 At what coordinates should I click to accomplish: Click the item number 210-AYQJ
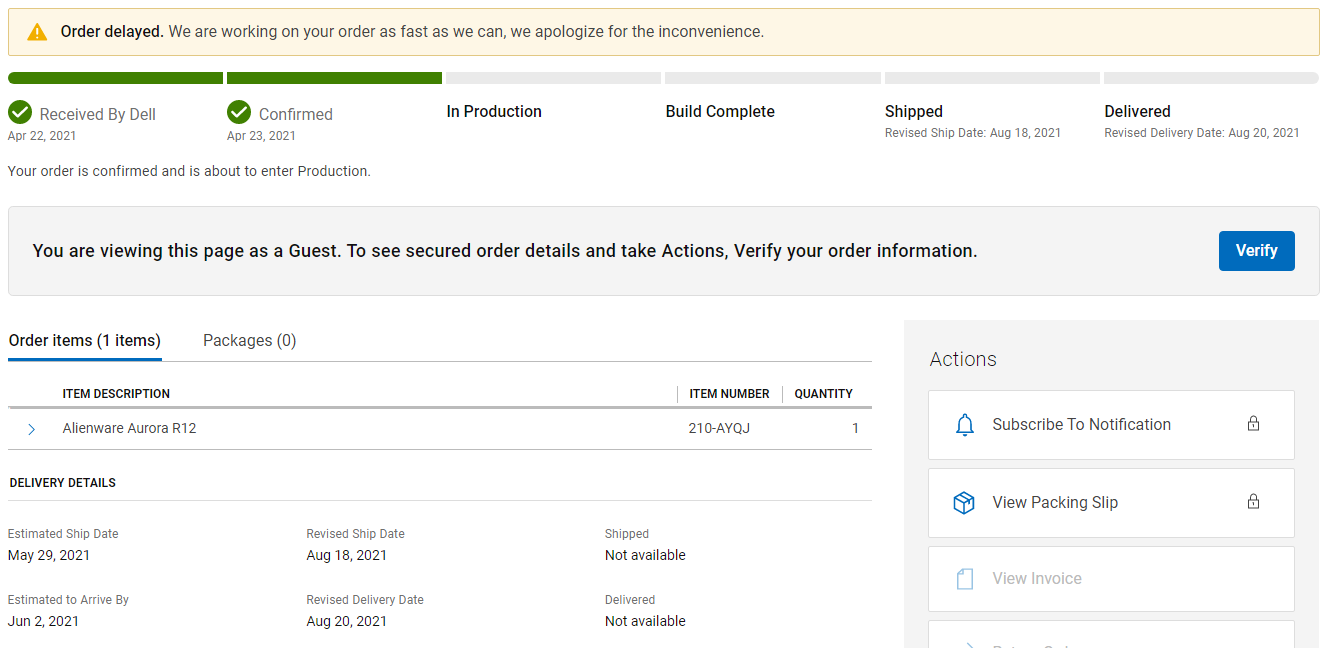[719, 429]
